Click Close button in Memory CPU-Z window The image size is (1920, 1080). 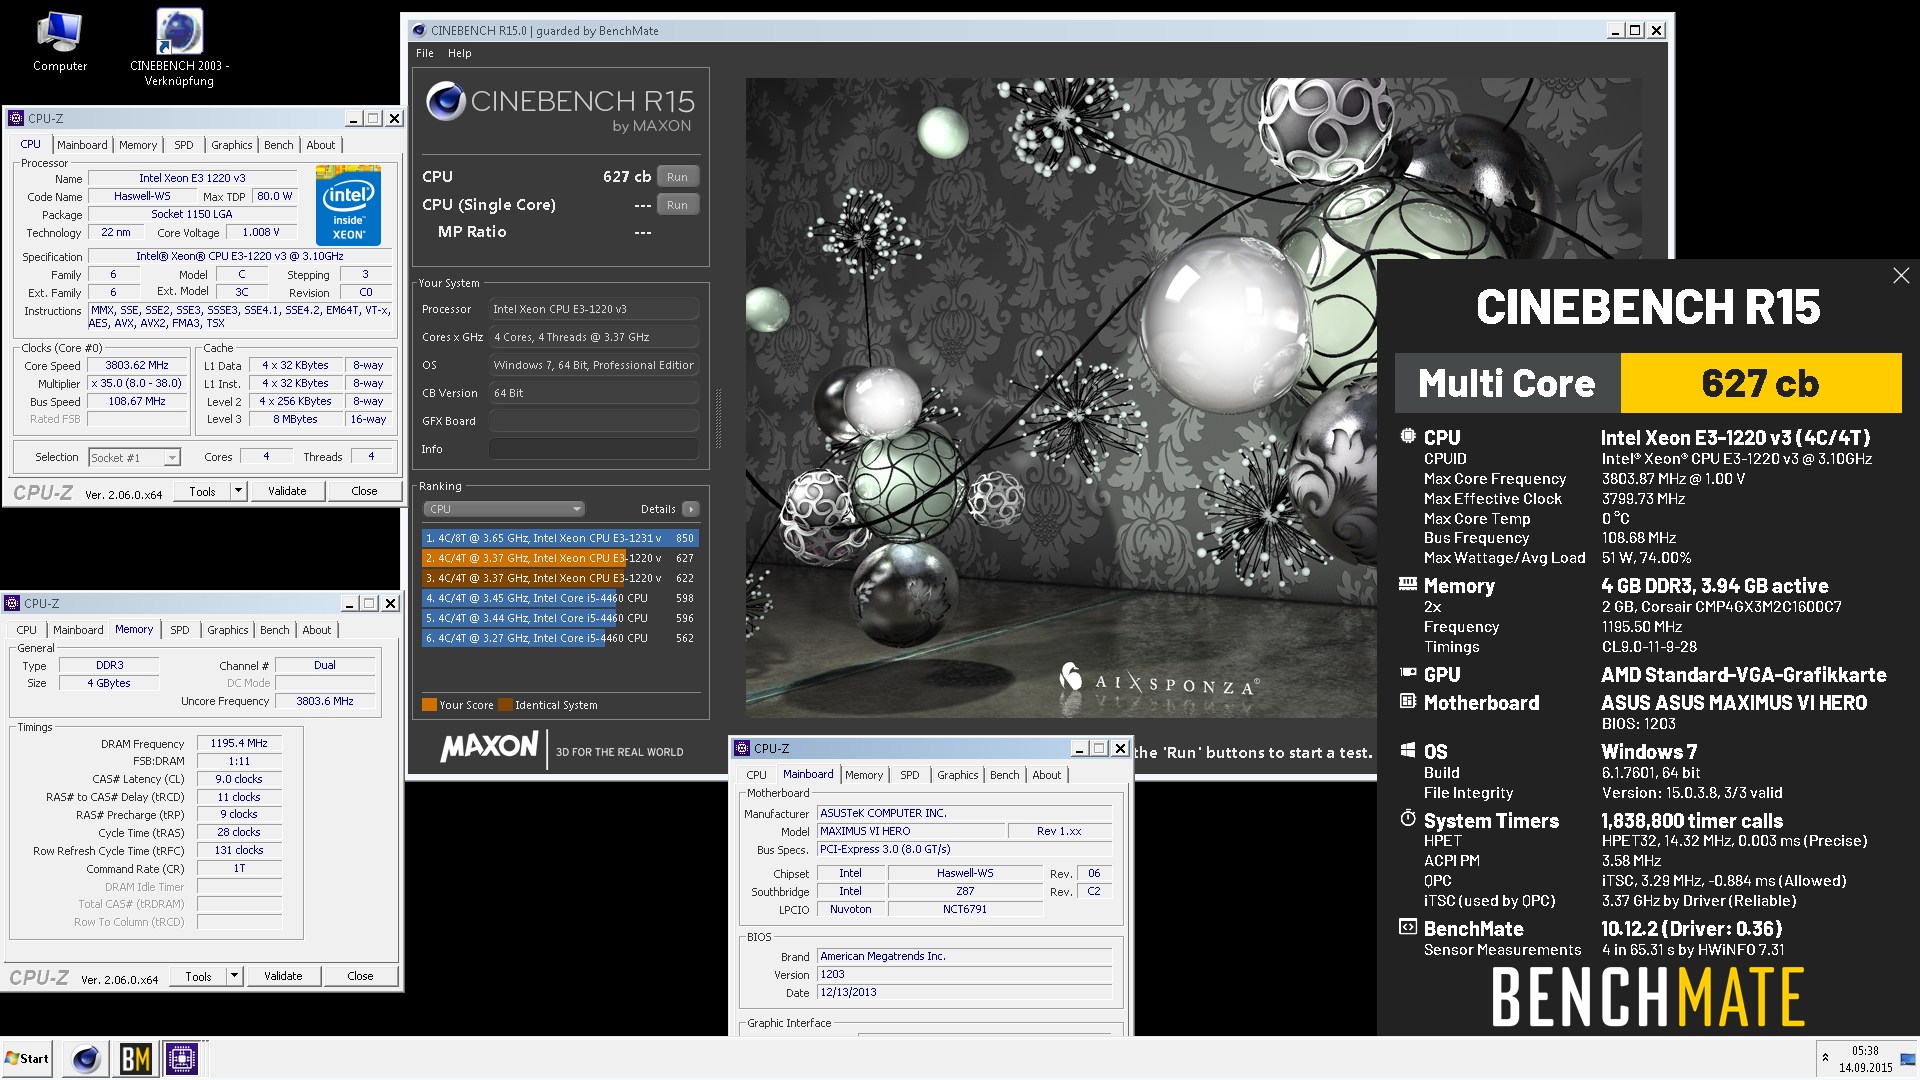360,976
